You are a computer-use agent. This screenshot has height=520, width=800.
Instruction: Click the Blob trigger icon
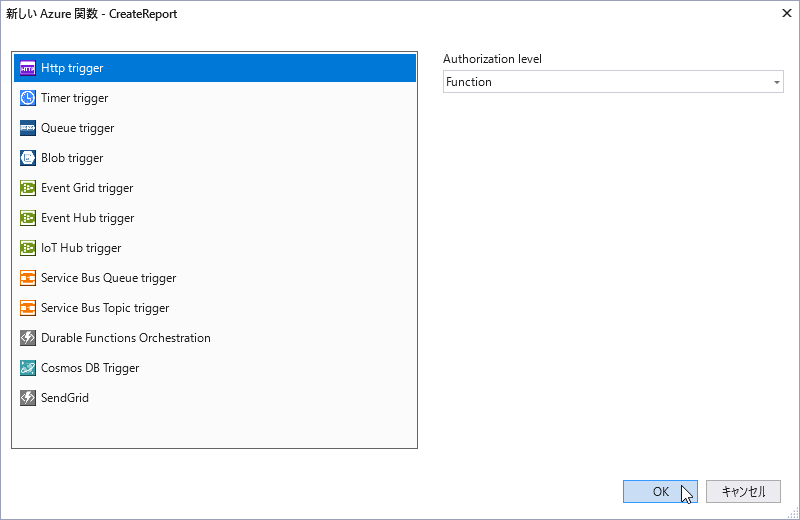pyautogui.click(x=28, y=158)
